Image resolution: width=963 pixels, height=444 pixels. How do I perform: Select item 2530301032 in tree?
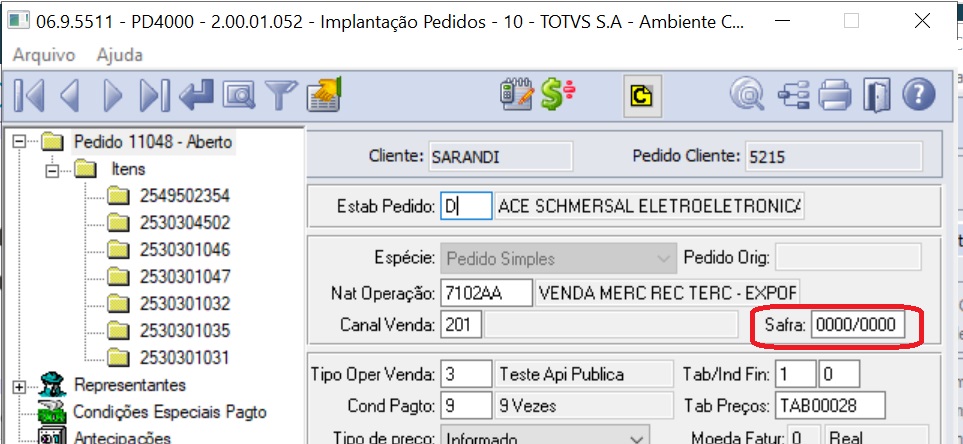[185, 303]
